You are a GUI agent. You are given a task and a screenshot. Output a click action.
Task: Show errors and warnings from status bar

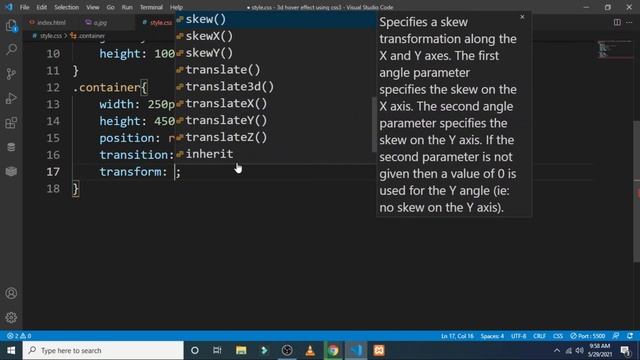19,336
